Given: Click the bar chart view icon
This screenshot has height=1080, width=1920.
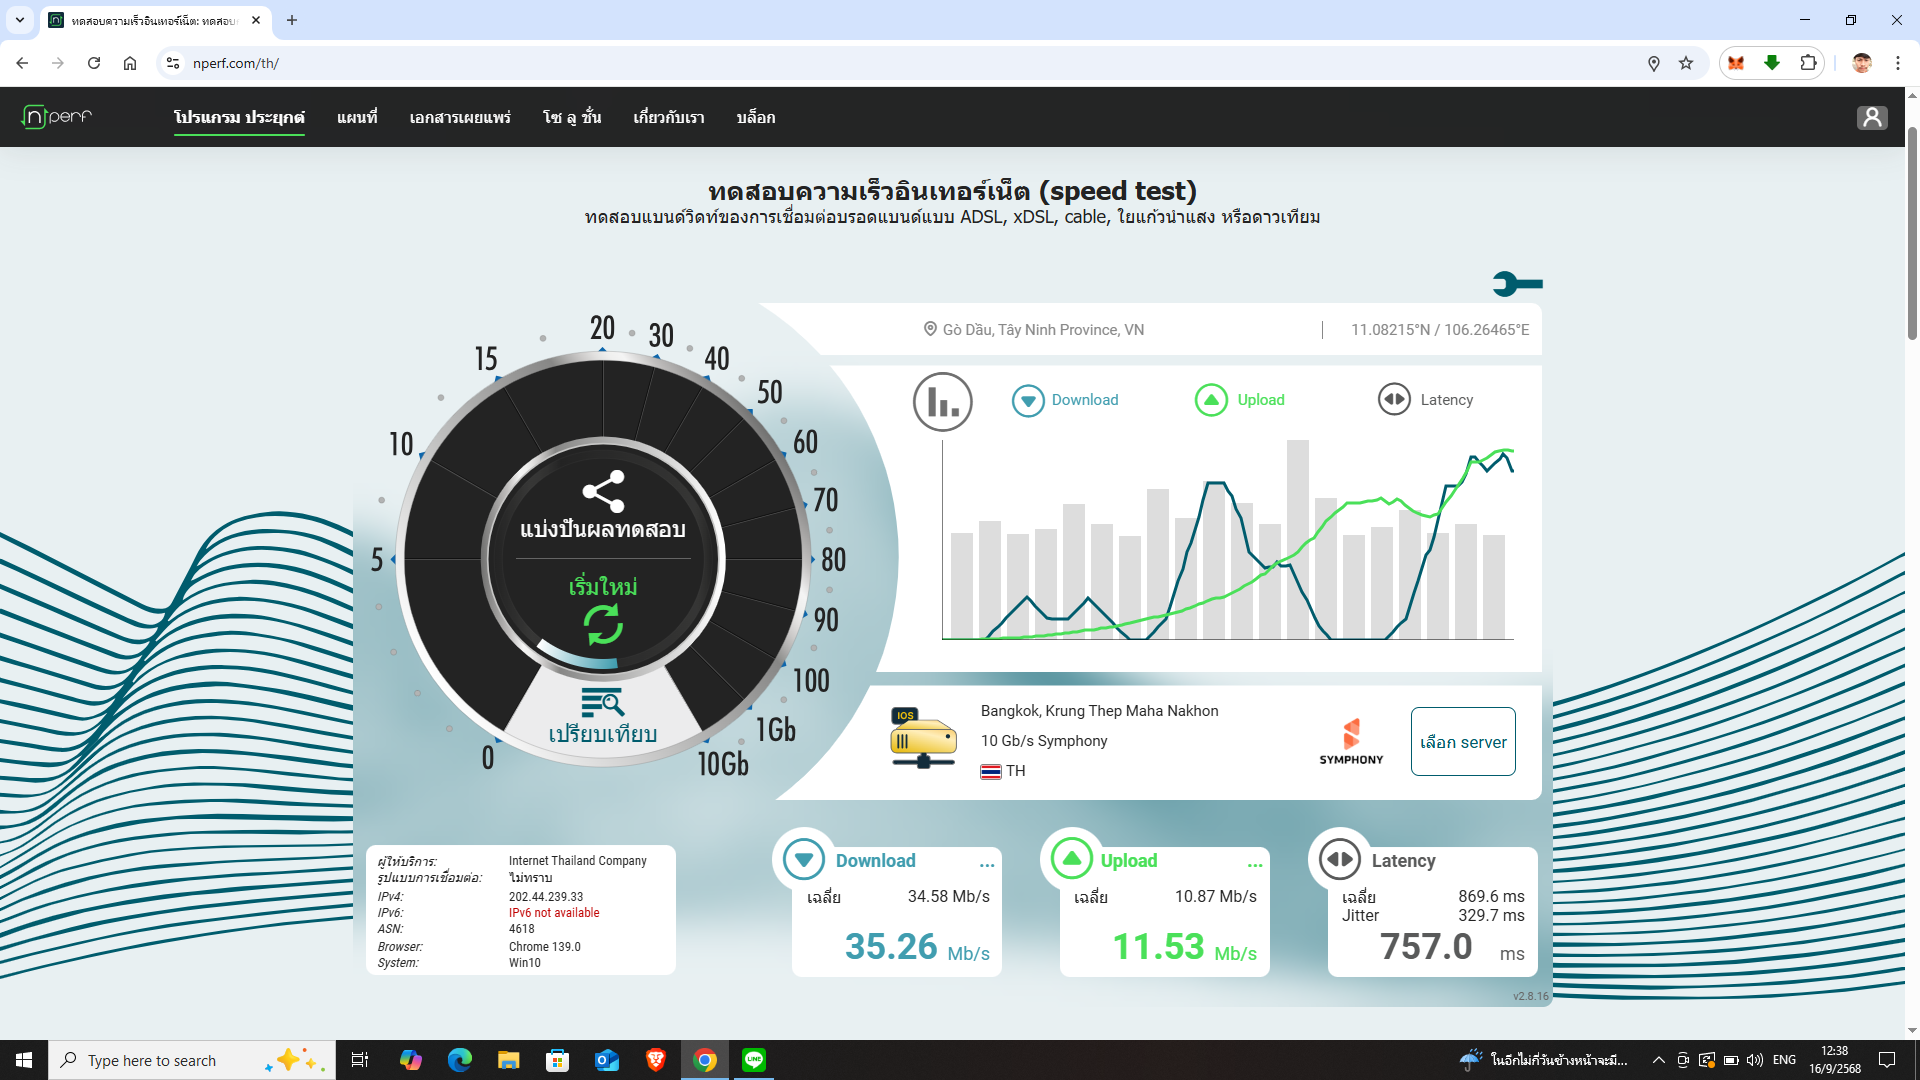Looking at the screenshot, I should click(x=942, y=402).
